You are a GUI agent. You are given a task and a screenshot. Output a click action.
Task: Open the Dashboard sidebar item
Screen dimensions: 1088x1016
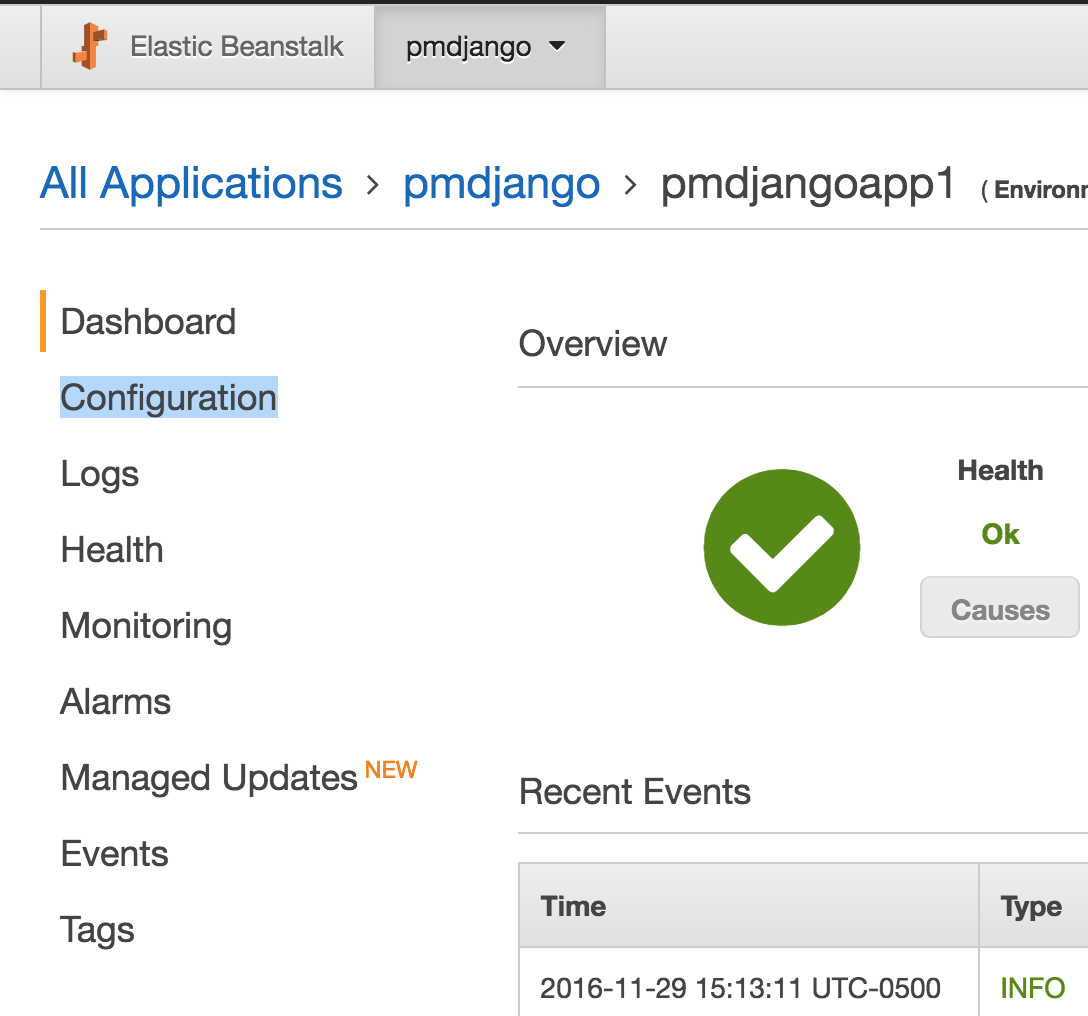point(148,321)
